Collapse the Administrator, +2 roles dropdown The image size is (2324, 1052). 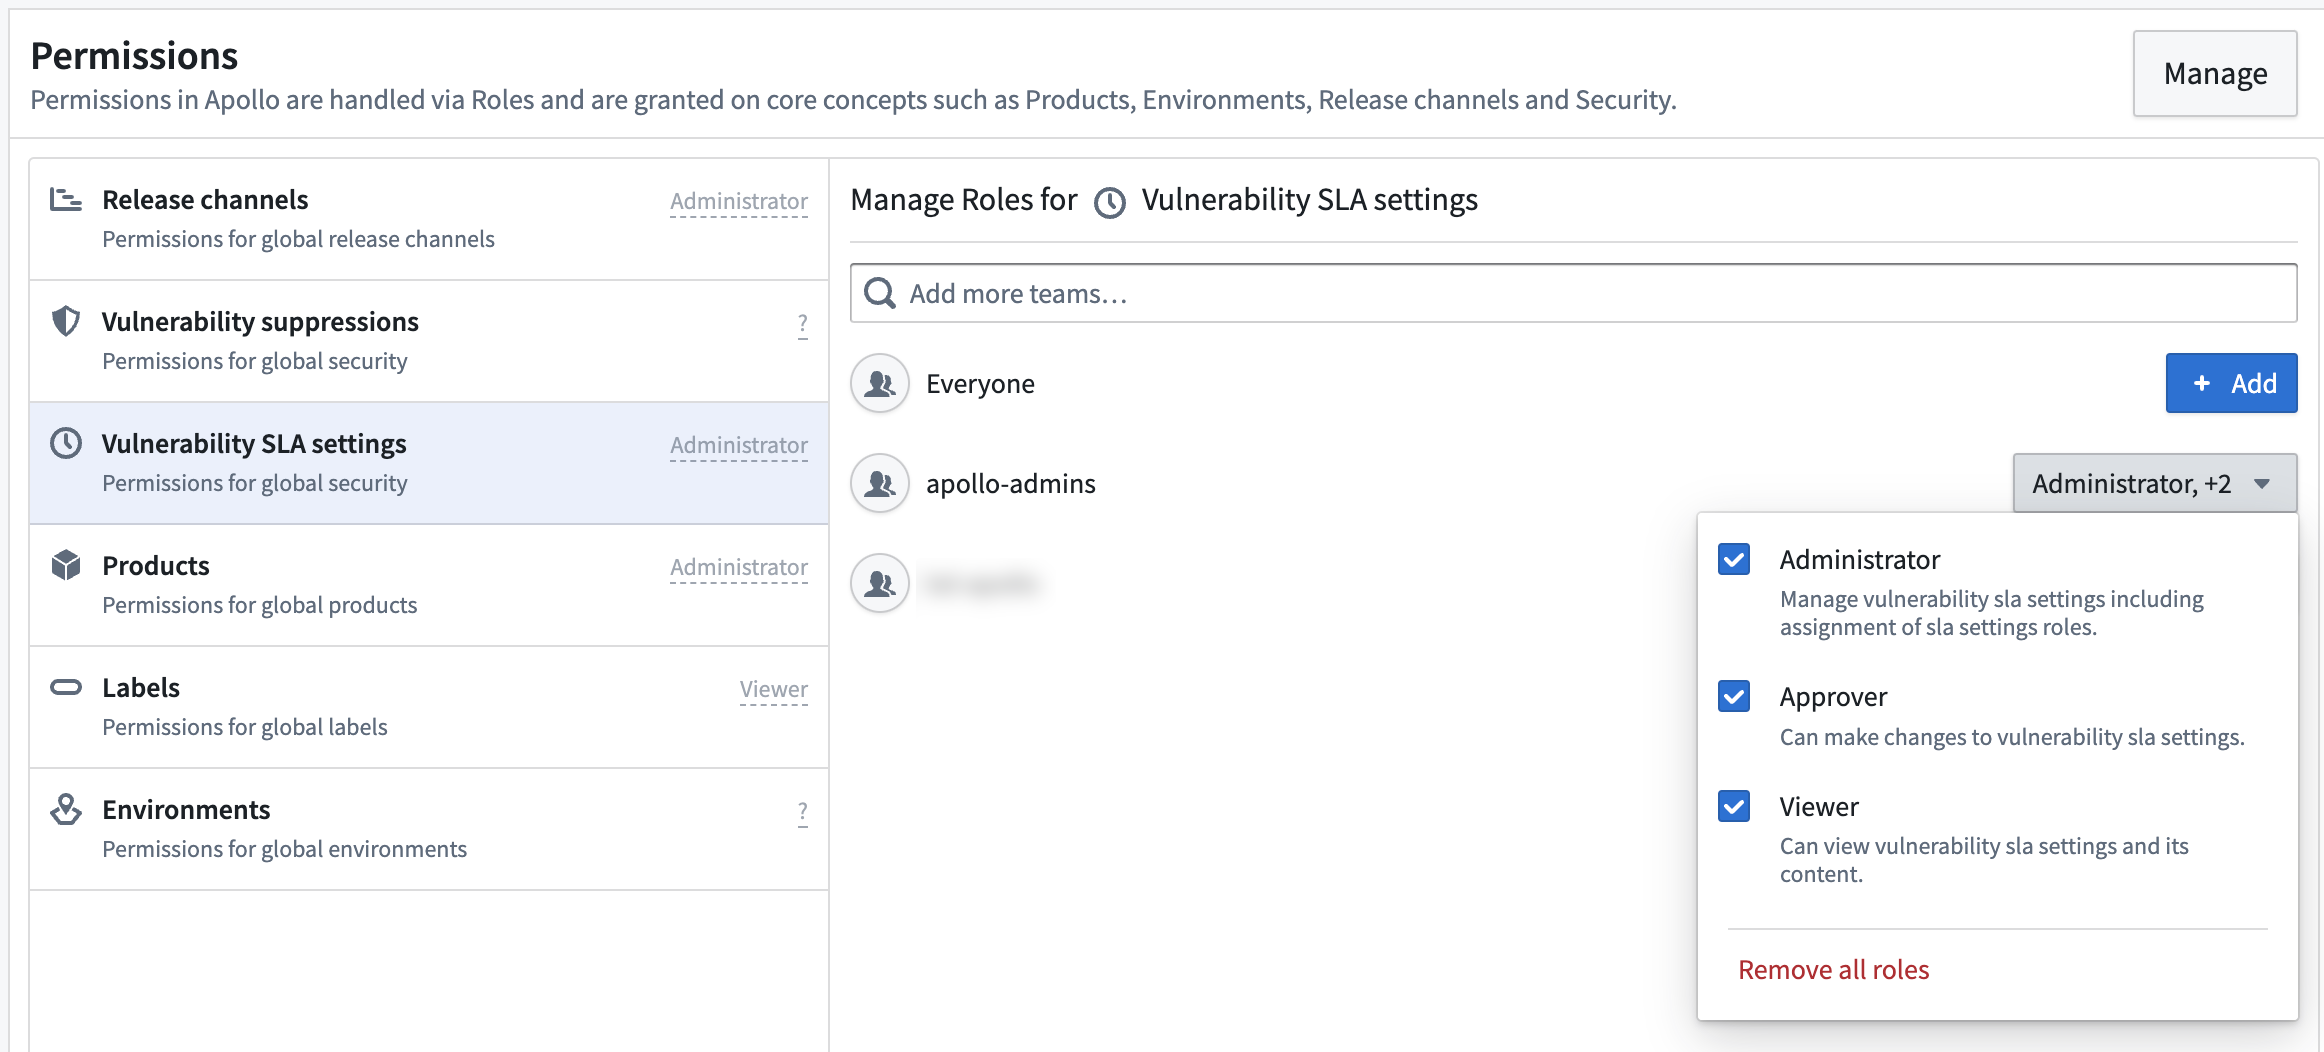tap(2155, 483)
